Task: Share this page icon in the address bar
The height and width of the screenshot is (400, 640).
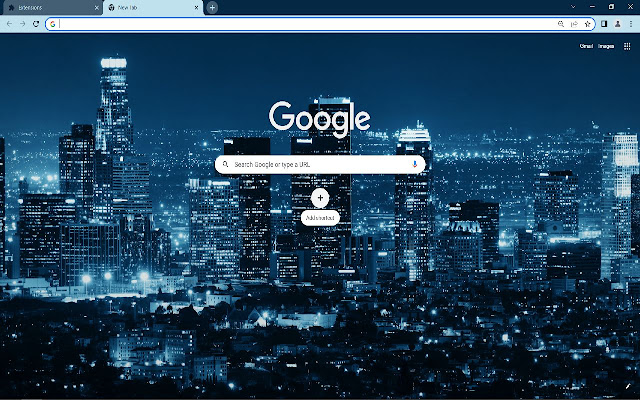Action: [574, 24]
